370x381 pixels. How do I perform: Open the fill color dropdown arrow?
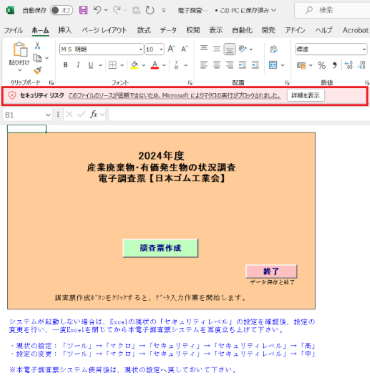point(143,65)
